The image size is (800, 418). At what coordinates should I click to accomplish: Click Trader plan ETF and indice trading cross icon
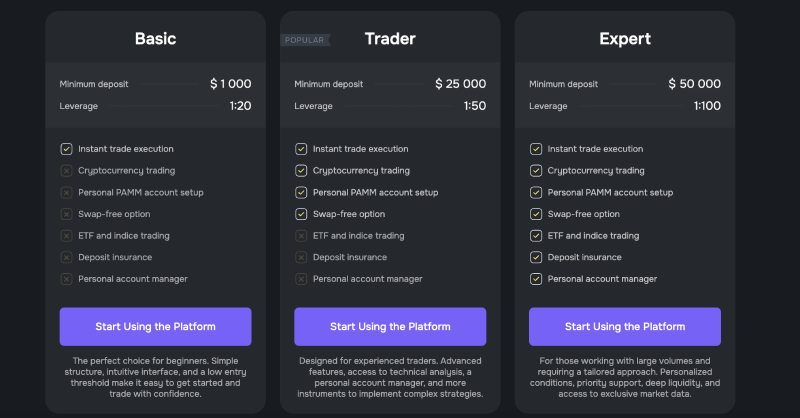tap(301, 236)
